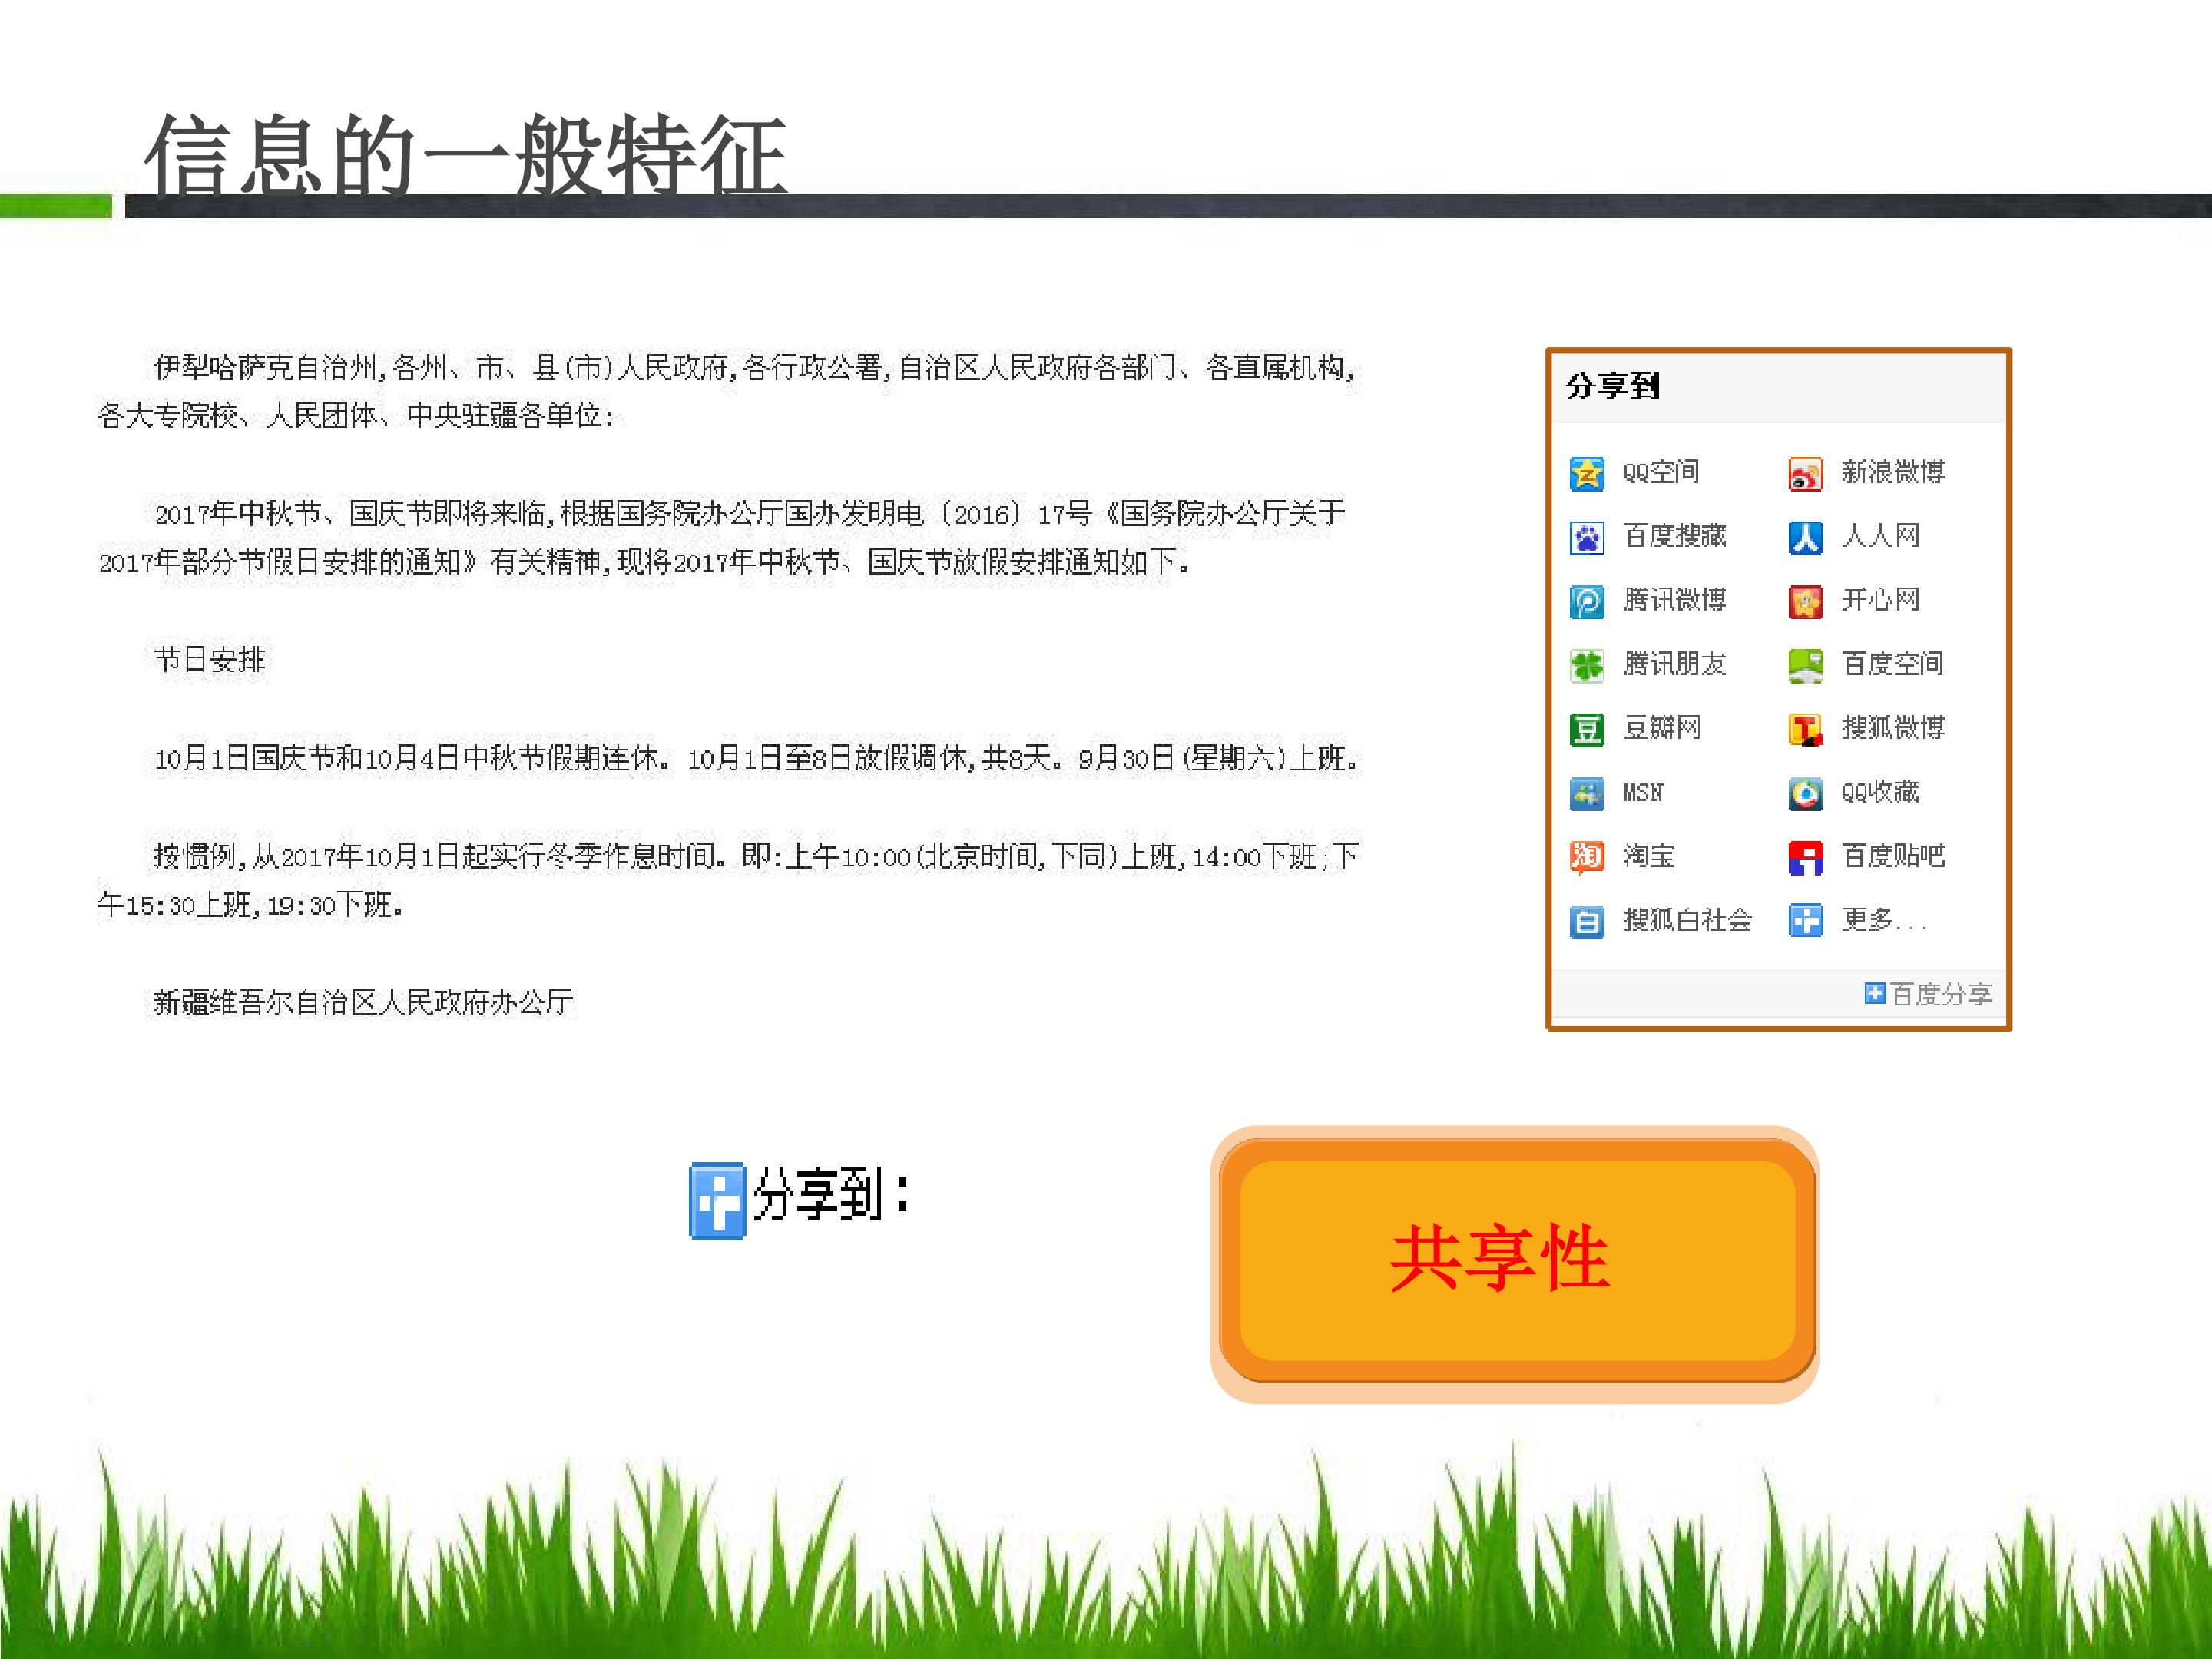Select the 开心网 text link
The width and height of the screenshot is (2212, 1659).
(1880, 600)
